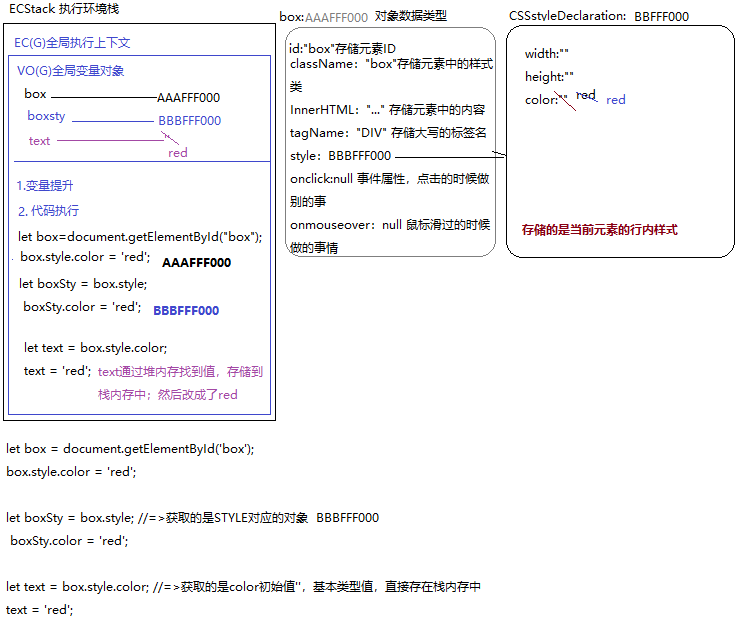Click the 'style: BBBFFF000' property
This screenshot has width=754, height=630.
pyautogui.click(x=340, y=156)
